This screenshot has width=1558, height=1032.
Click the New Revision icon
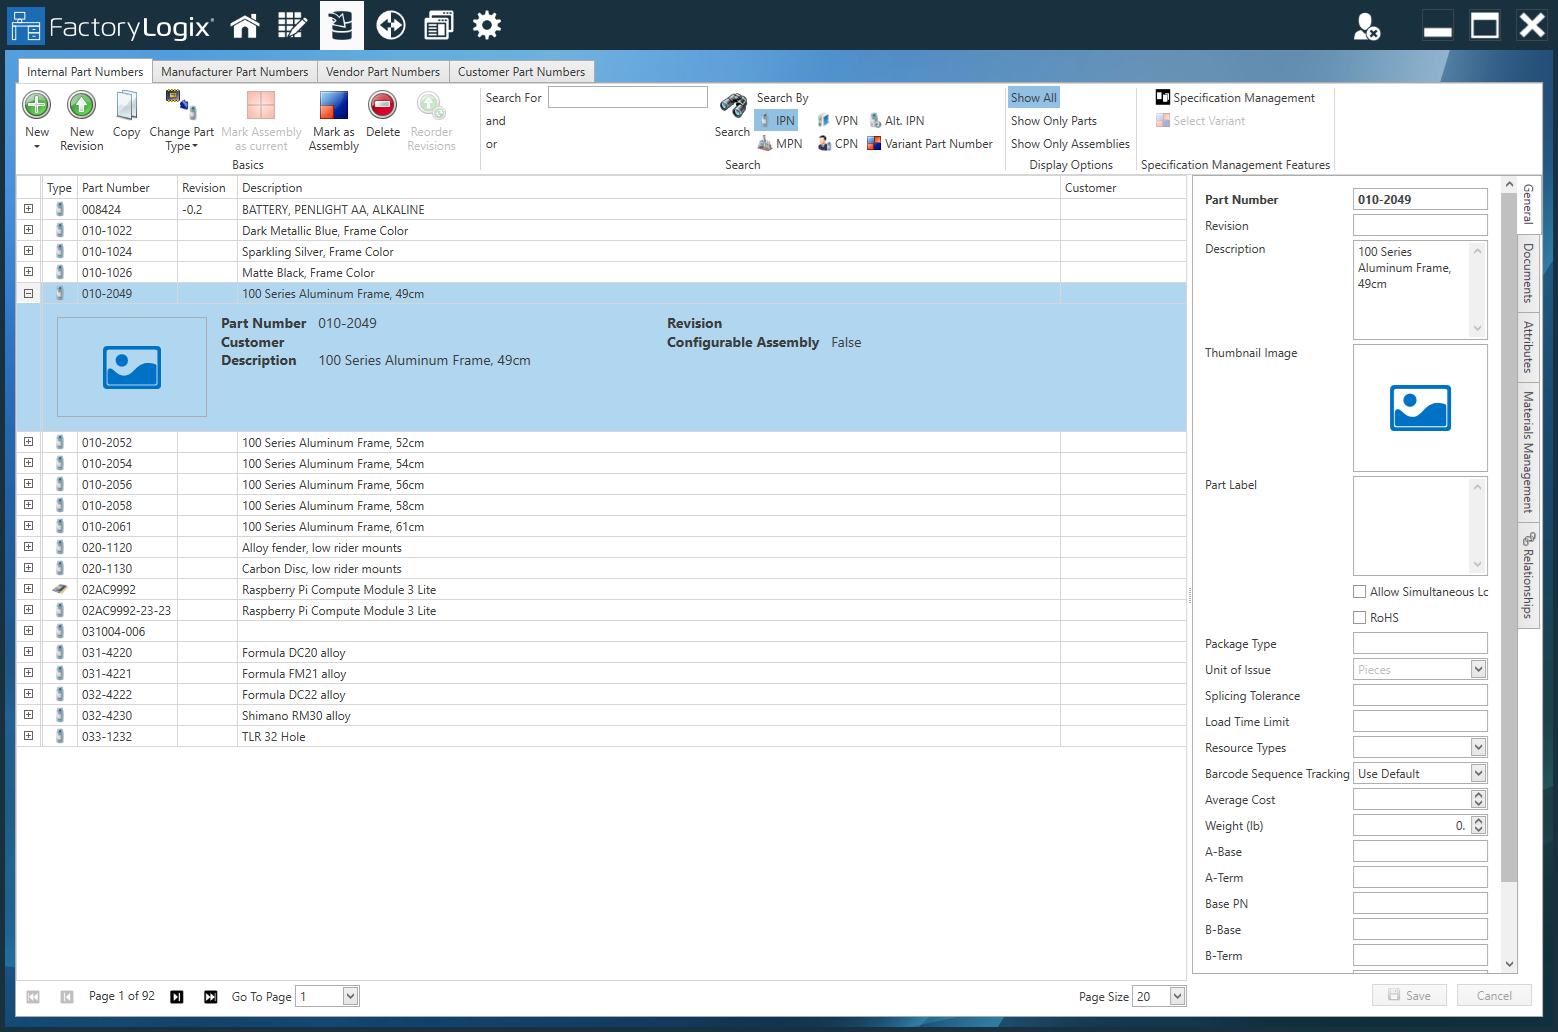point(81,105)
